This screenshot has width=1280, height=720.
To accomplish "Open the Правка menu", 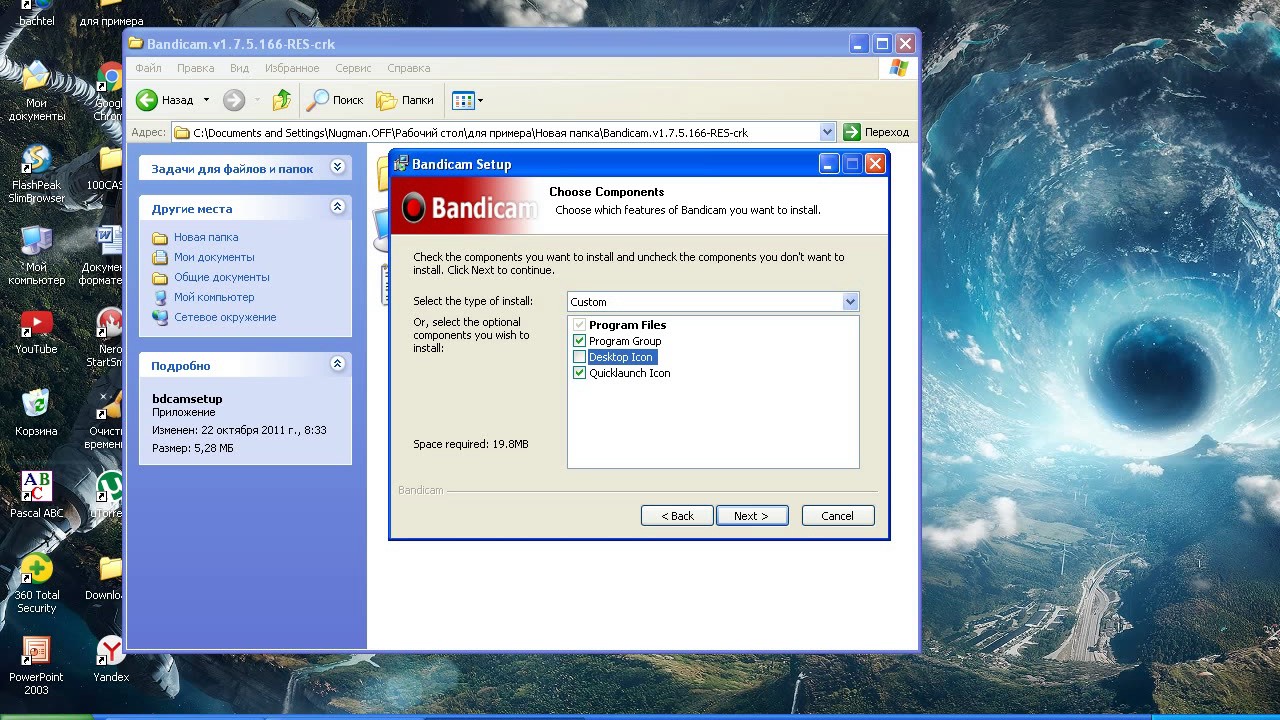I will point(195,68).
